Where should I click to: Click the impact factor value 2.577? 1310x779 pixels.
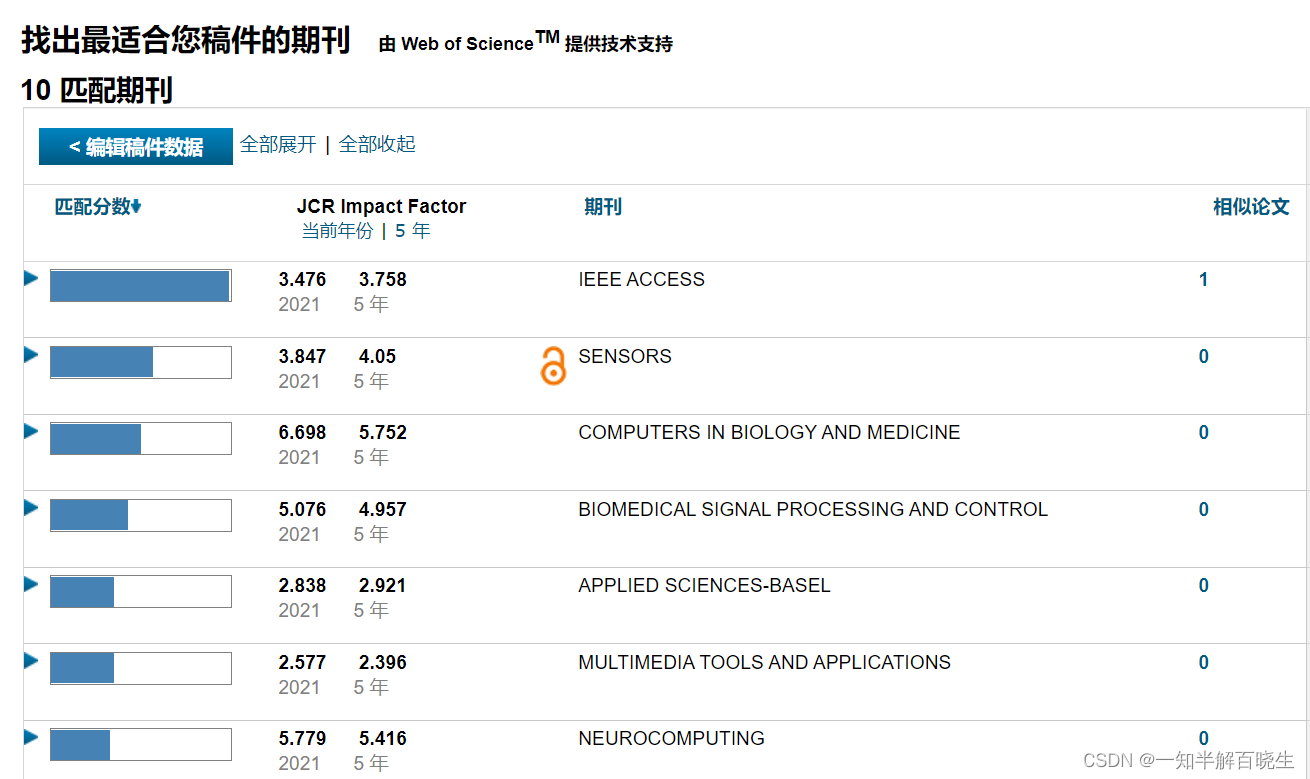coord(302,663)
